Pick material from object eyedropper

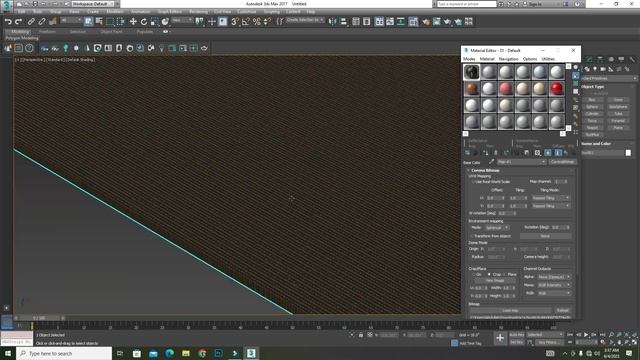click(491, 162)
